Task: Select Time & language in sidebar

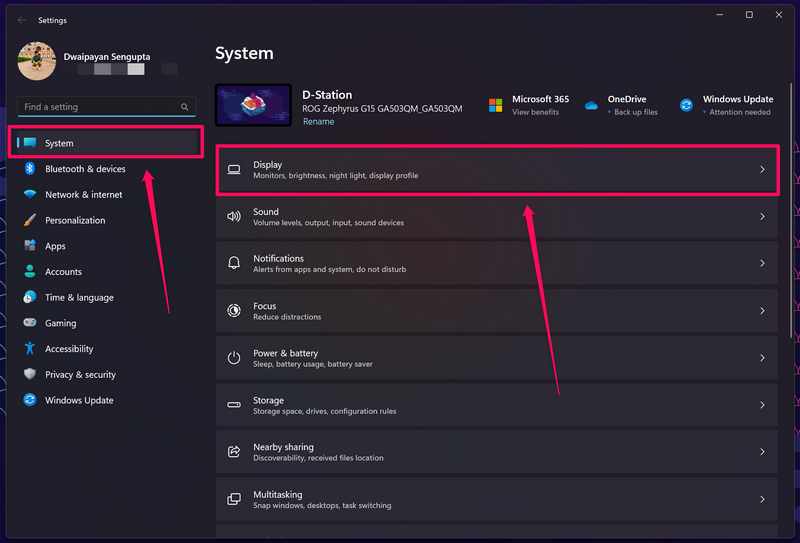Action: (x=79, y=298)
